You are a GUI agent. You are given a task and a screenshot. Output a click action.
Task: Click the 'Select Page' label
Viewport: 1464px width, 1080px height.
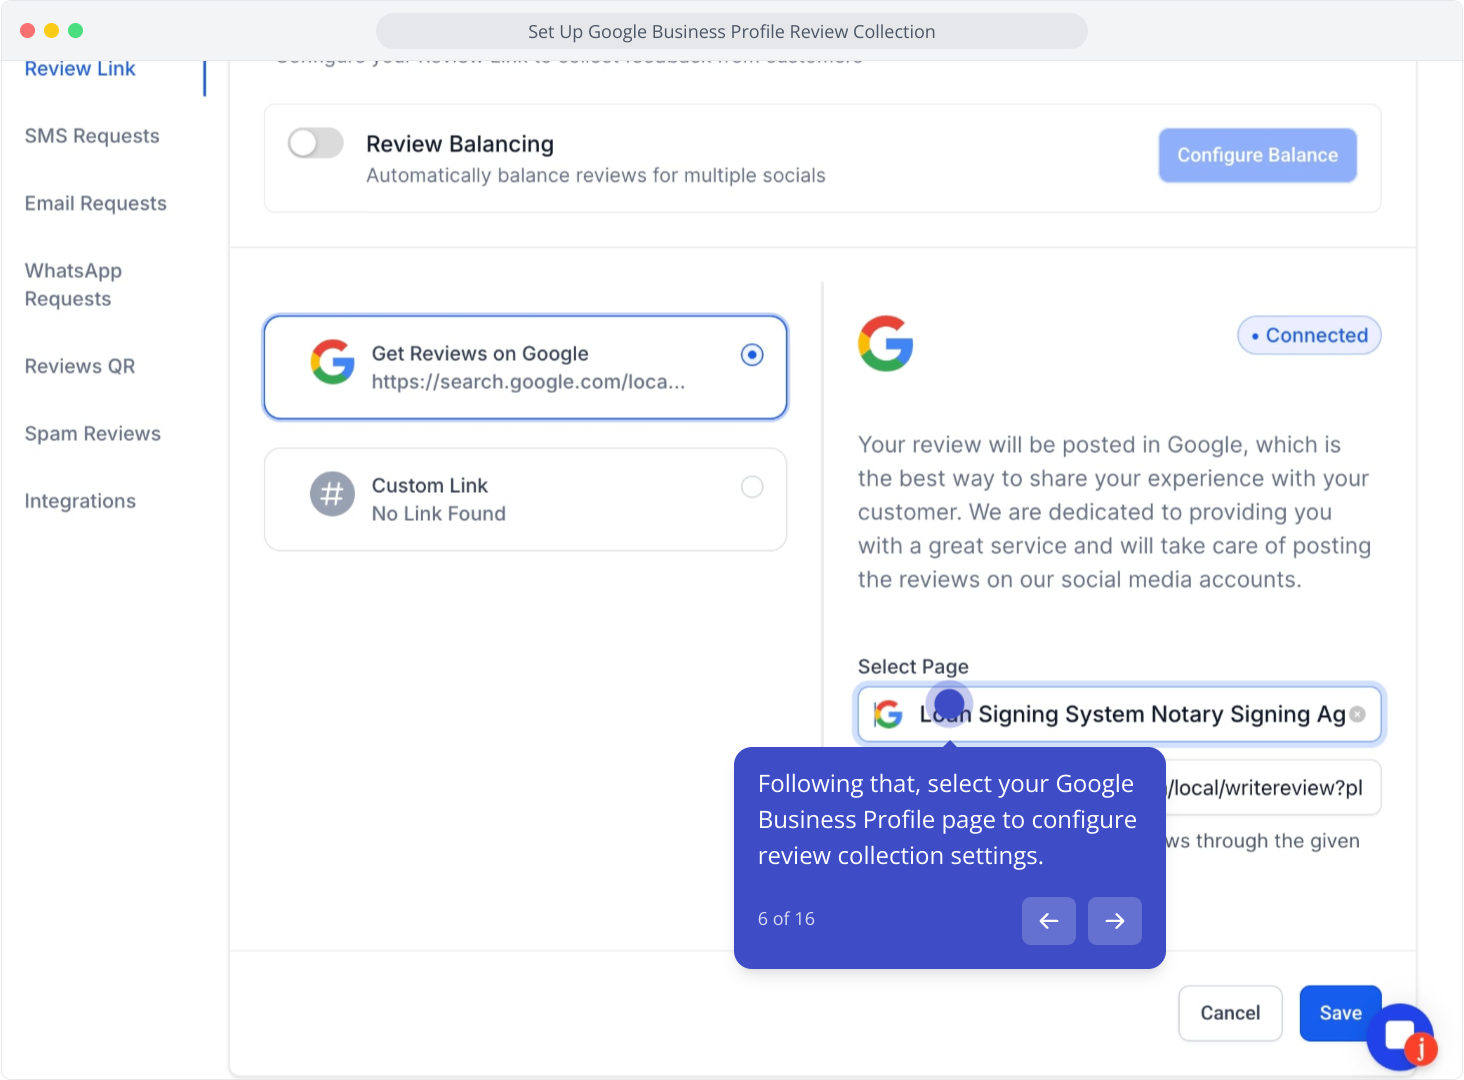(x=913, y=666)
